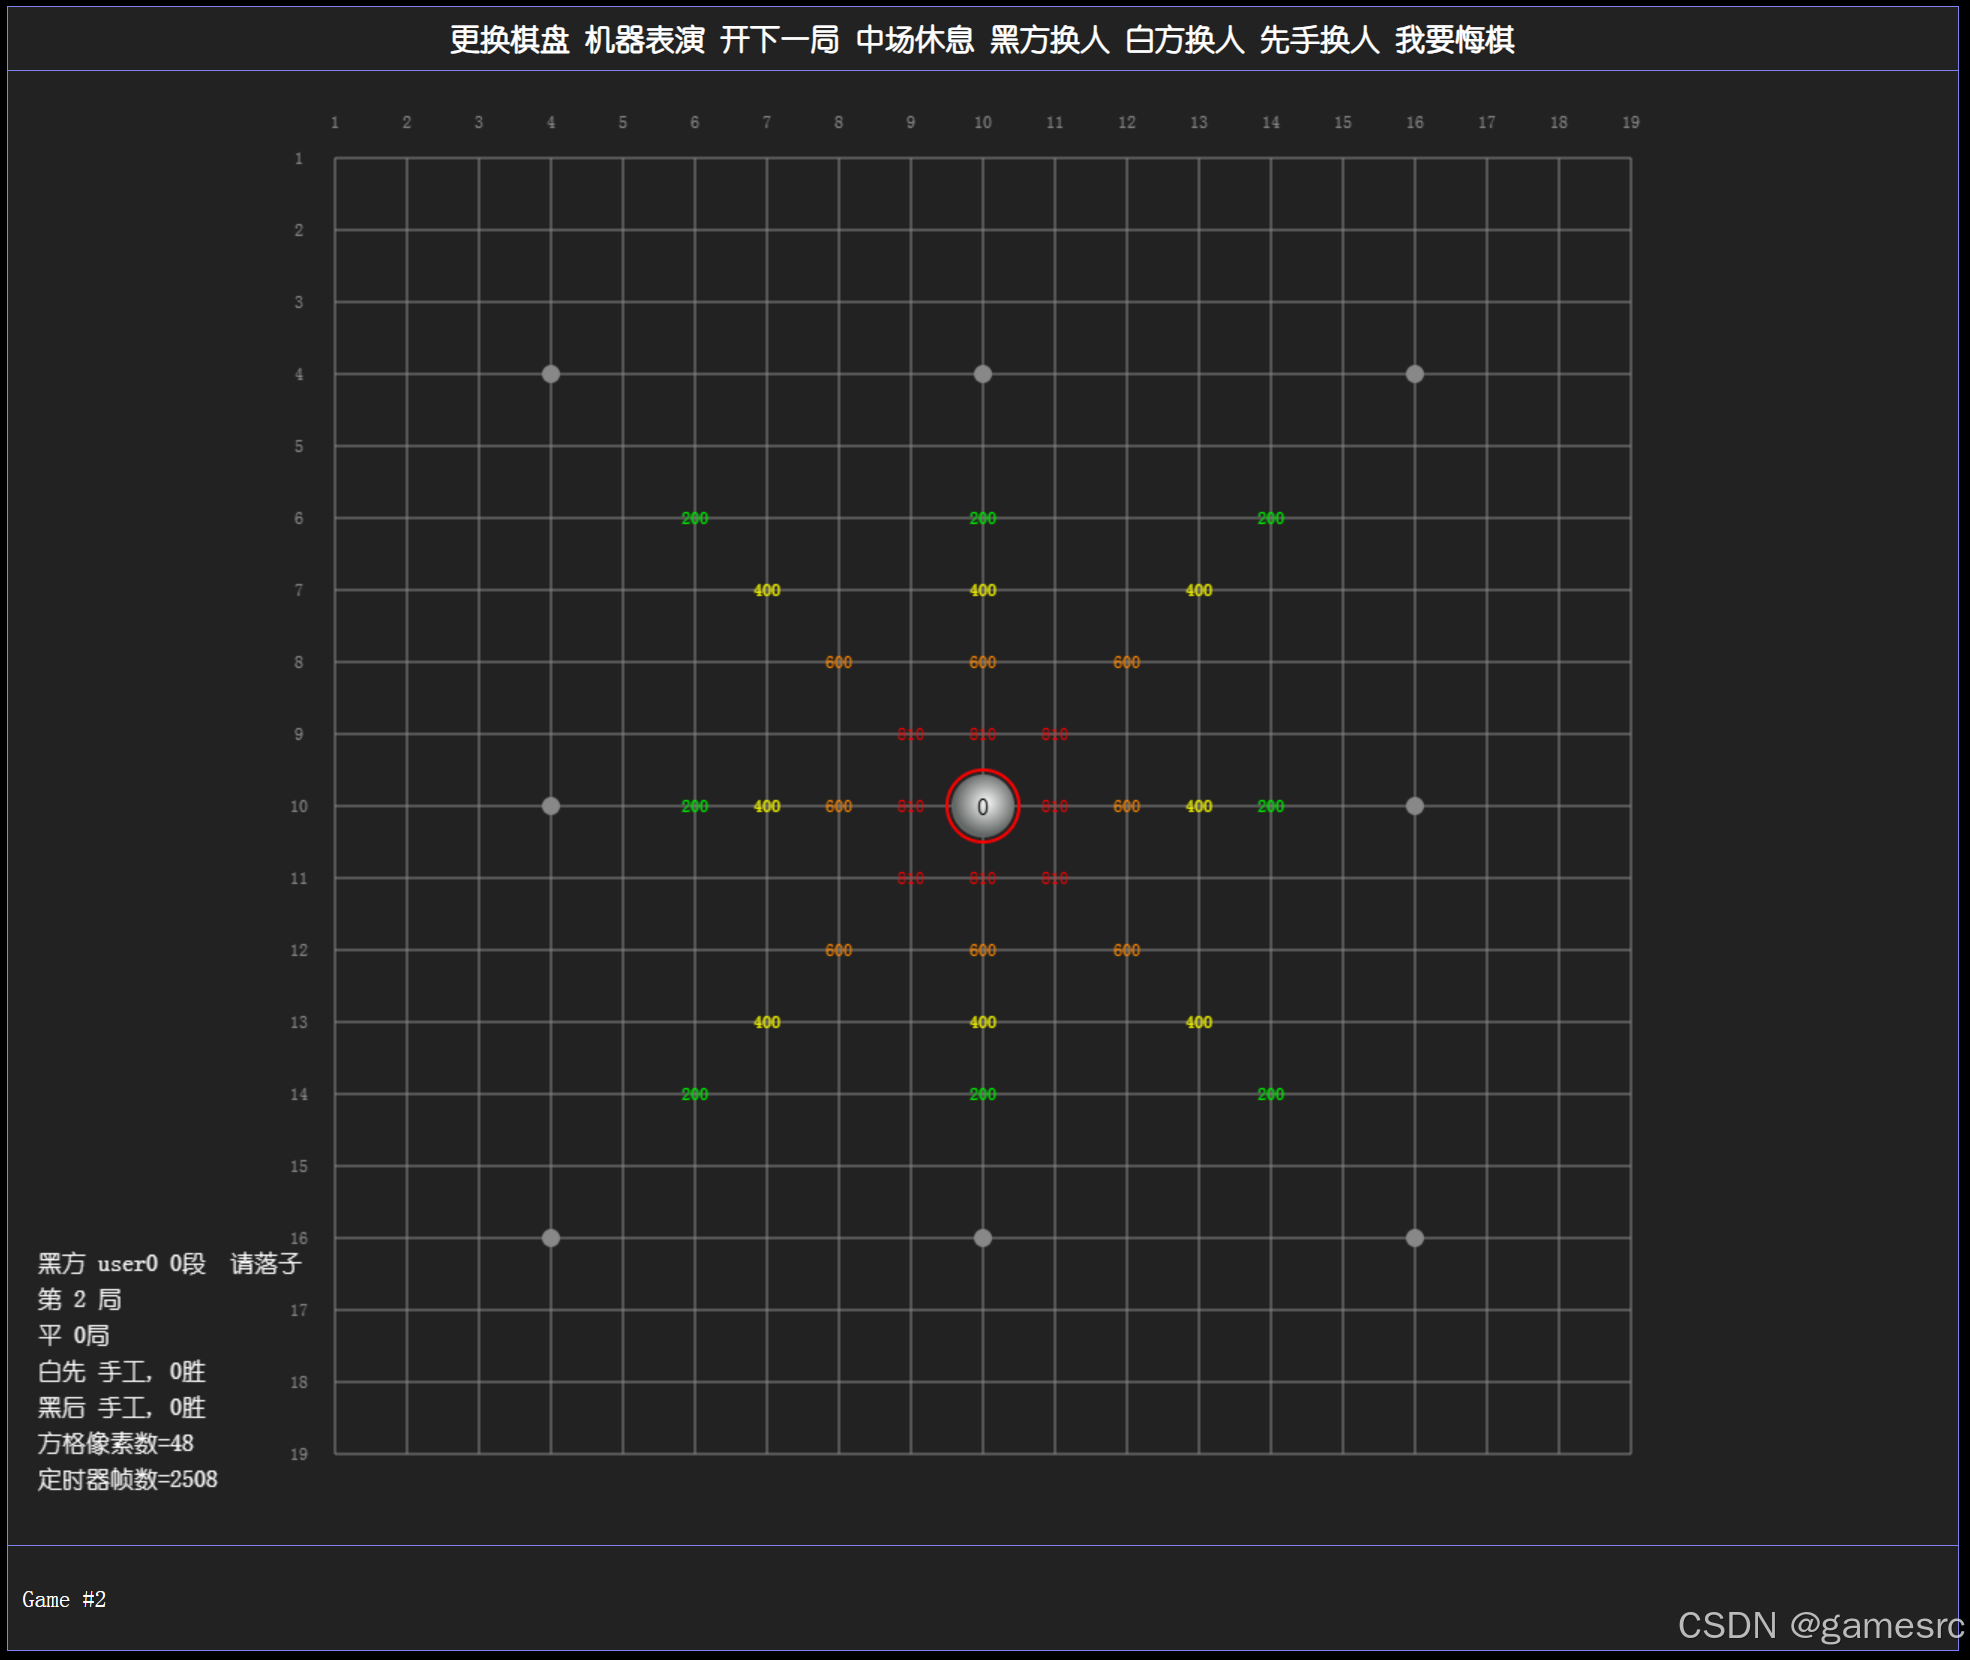This screenshot has width=1970, height=1660.
Task: Click 中场休息 to pause the match
Action: [x=914, y=40]
